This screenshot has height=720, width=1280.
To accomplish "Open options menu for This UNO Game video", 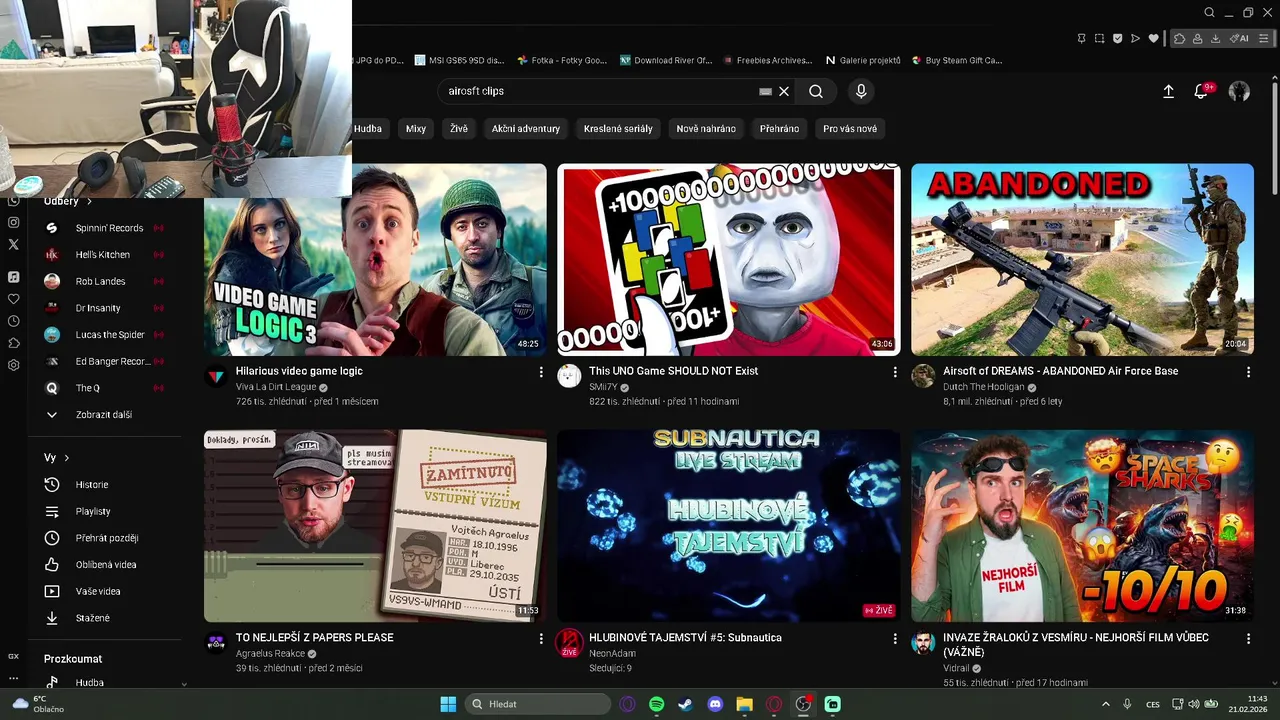I will [x=895, y=372].
